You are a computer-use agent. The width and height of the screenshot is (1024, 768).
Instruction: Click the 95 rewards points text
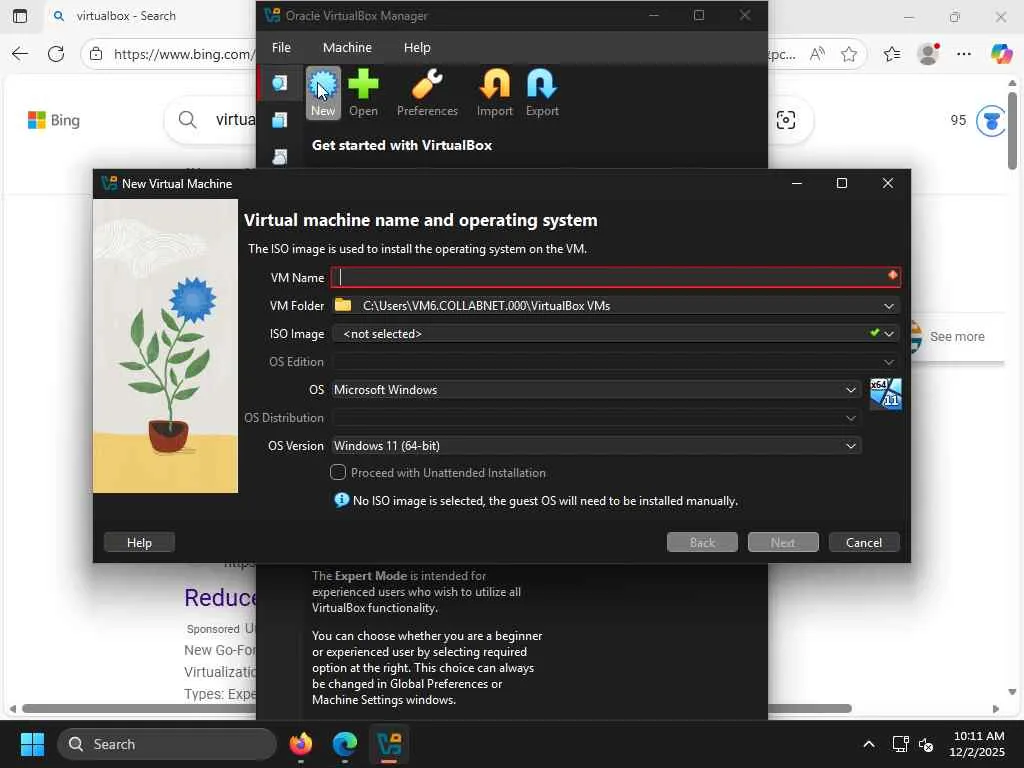point(958,120)
